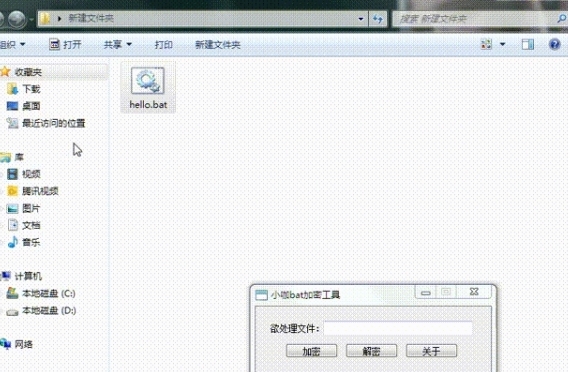
Task: Open the view options dropdown arrow
Action: click(502, 45)
